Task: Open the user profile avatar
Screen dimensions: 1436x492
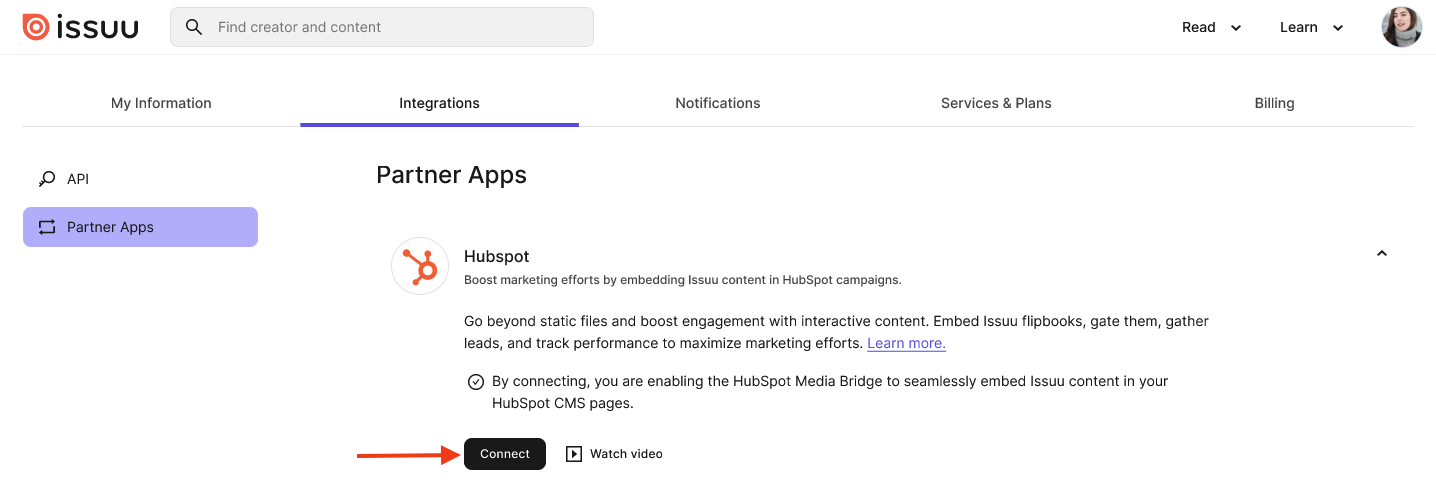Action: [x=1401, y=27]
